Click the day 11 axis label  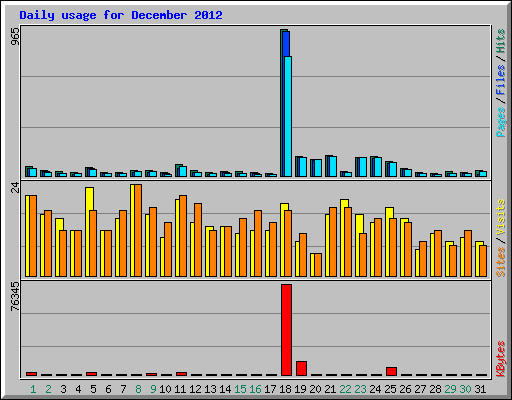pos(180,389)
